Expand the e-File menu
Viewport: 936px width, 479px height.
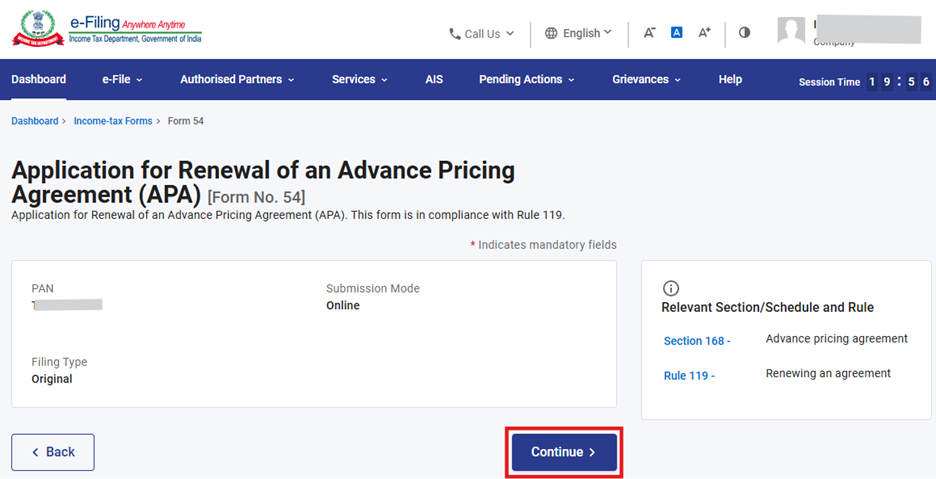click(x=122, y=80)
